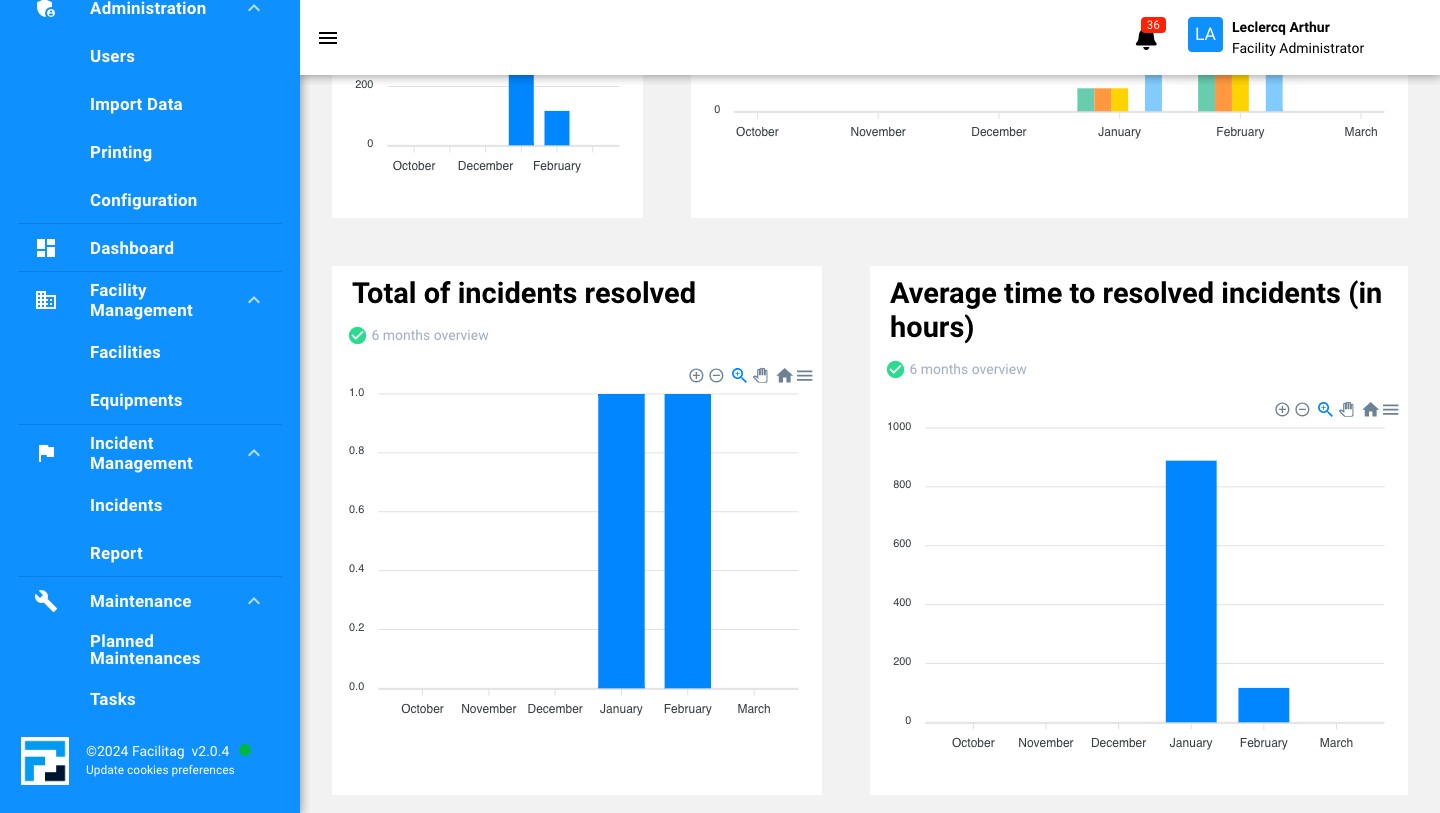The image size is (1440, 813).
Task: Click the 6 months overview checkmark on resolved incidents
Action: tap(357, 335)
